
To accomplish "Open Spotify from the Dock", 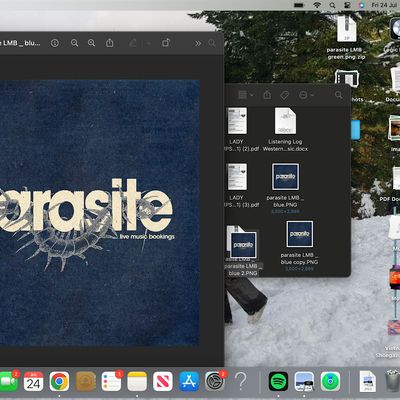I will tap(278, 381).
